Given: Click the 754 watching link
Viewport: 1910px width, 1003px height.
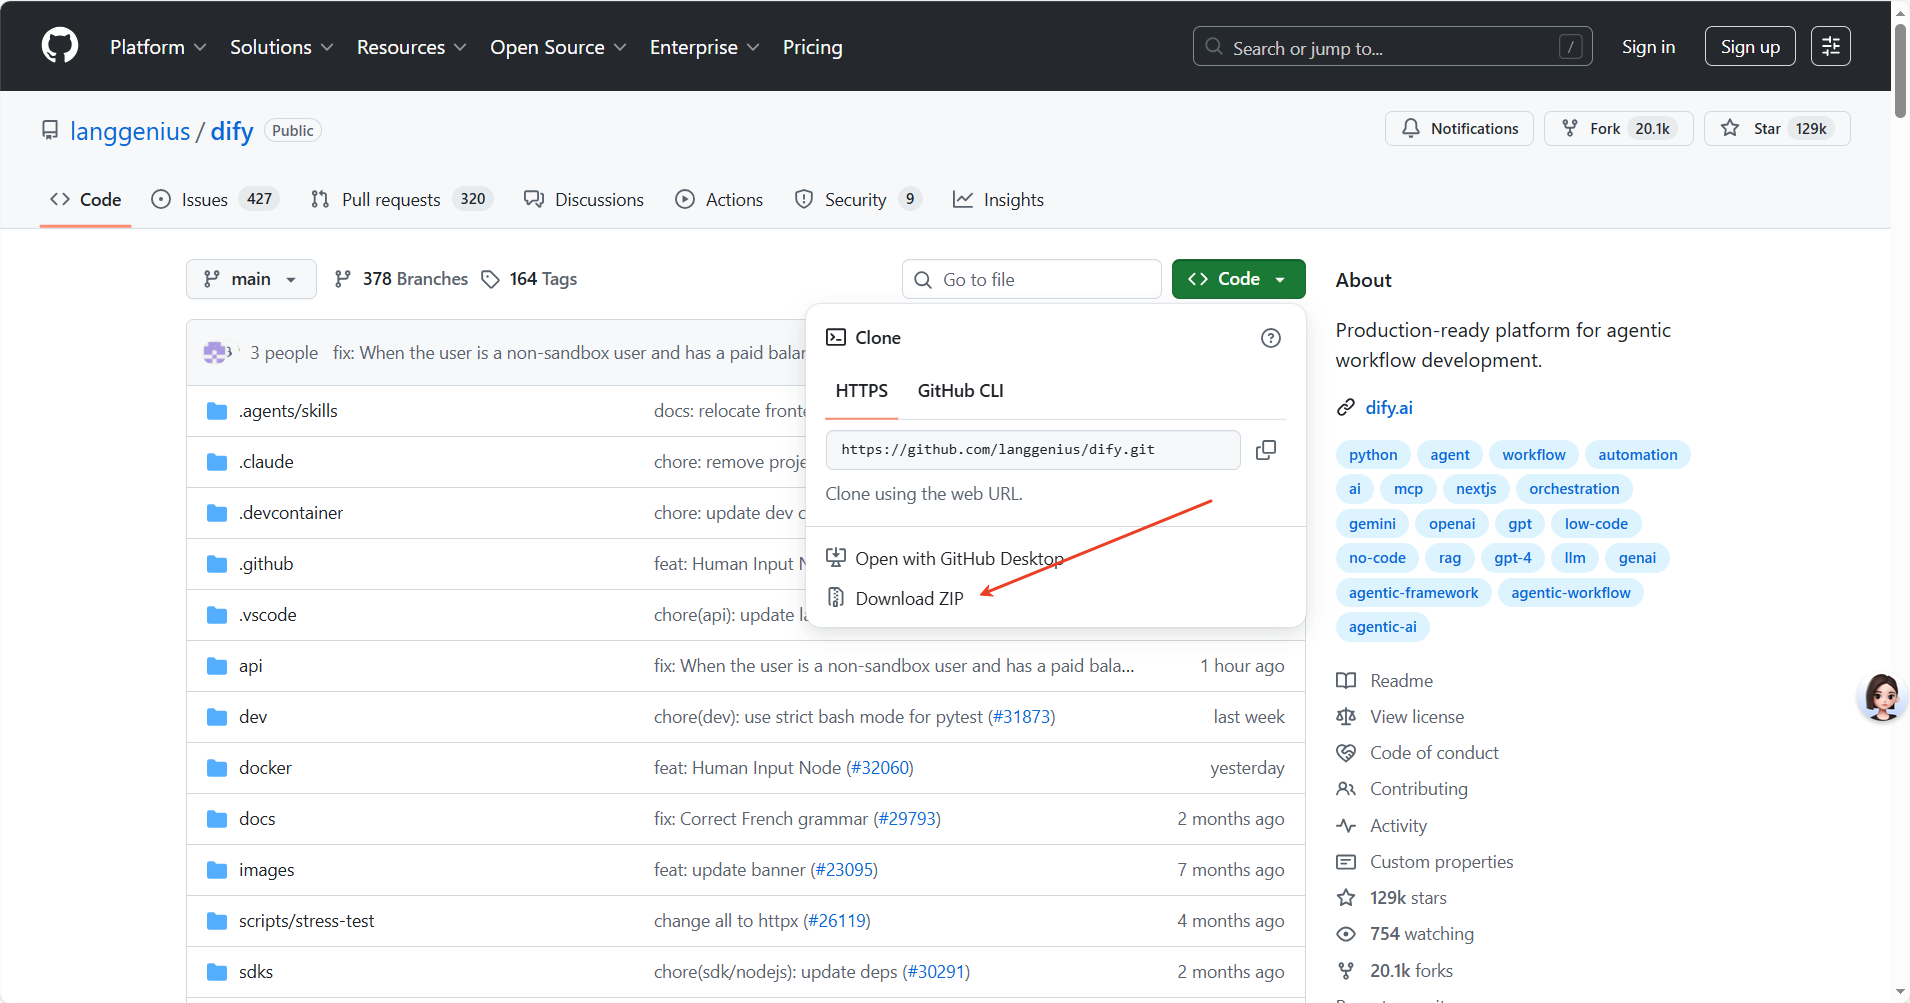Looking at the screenshot, I should click(1422, 934).
